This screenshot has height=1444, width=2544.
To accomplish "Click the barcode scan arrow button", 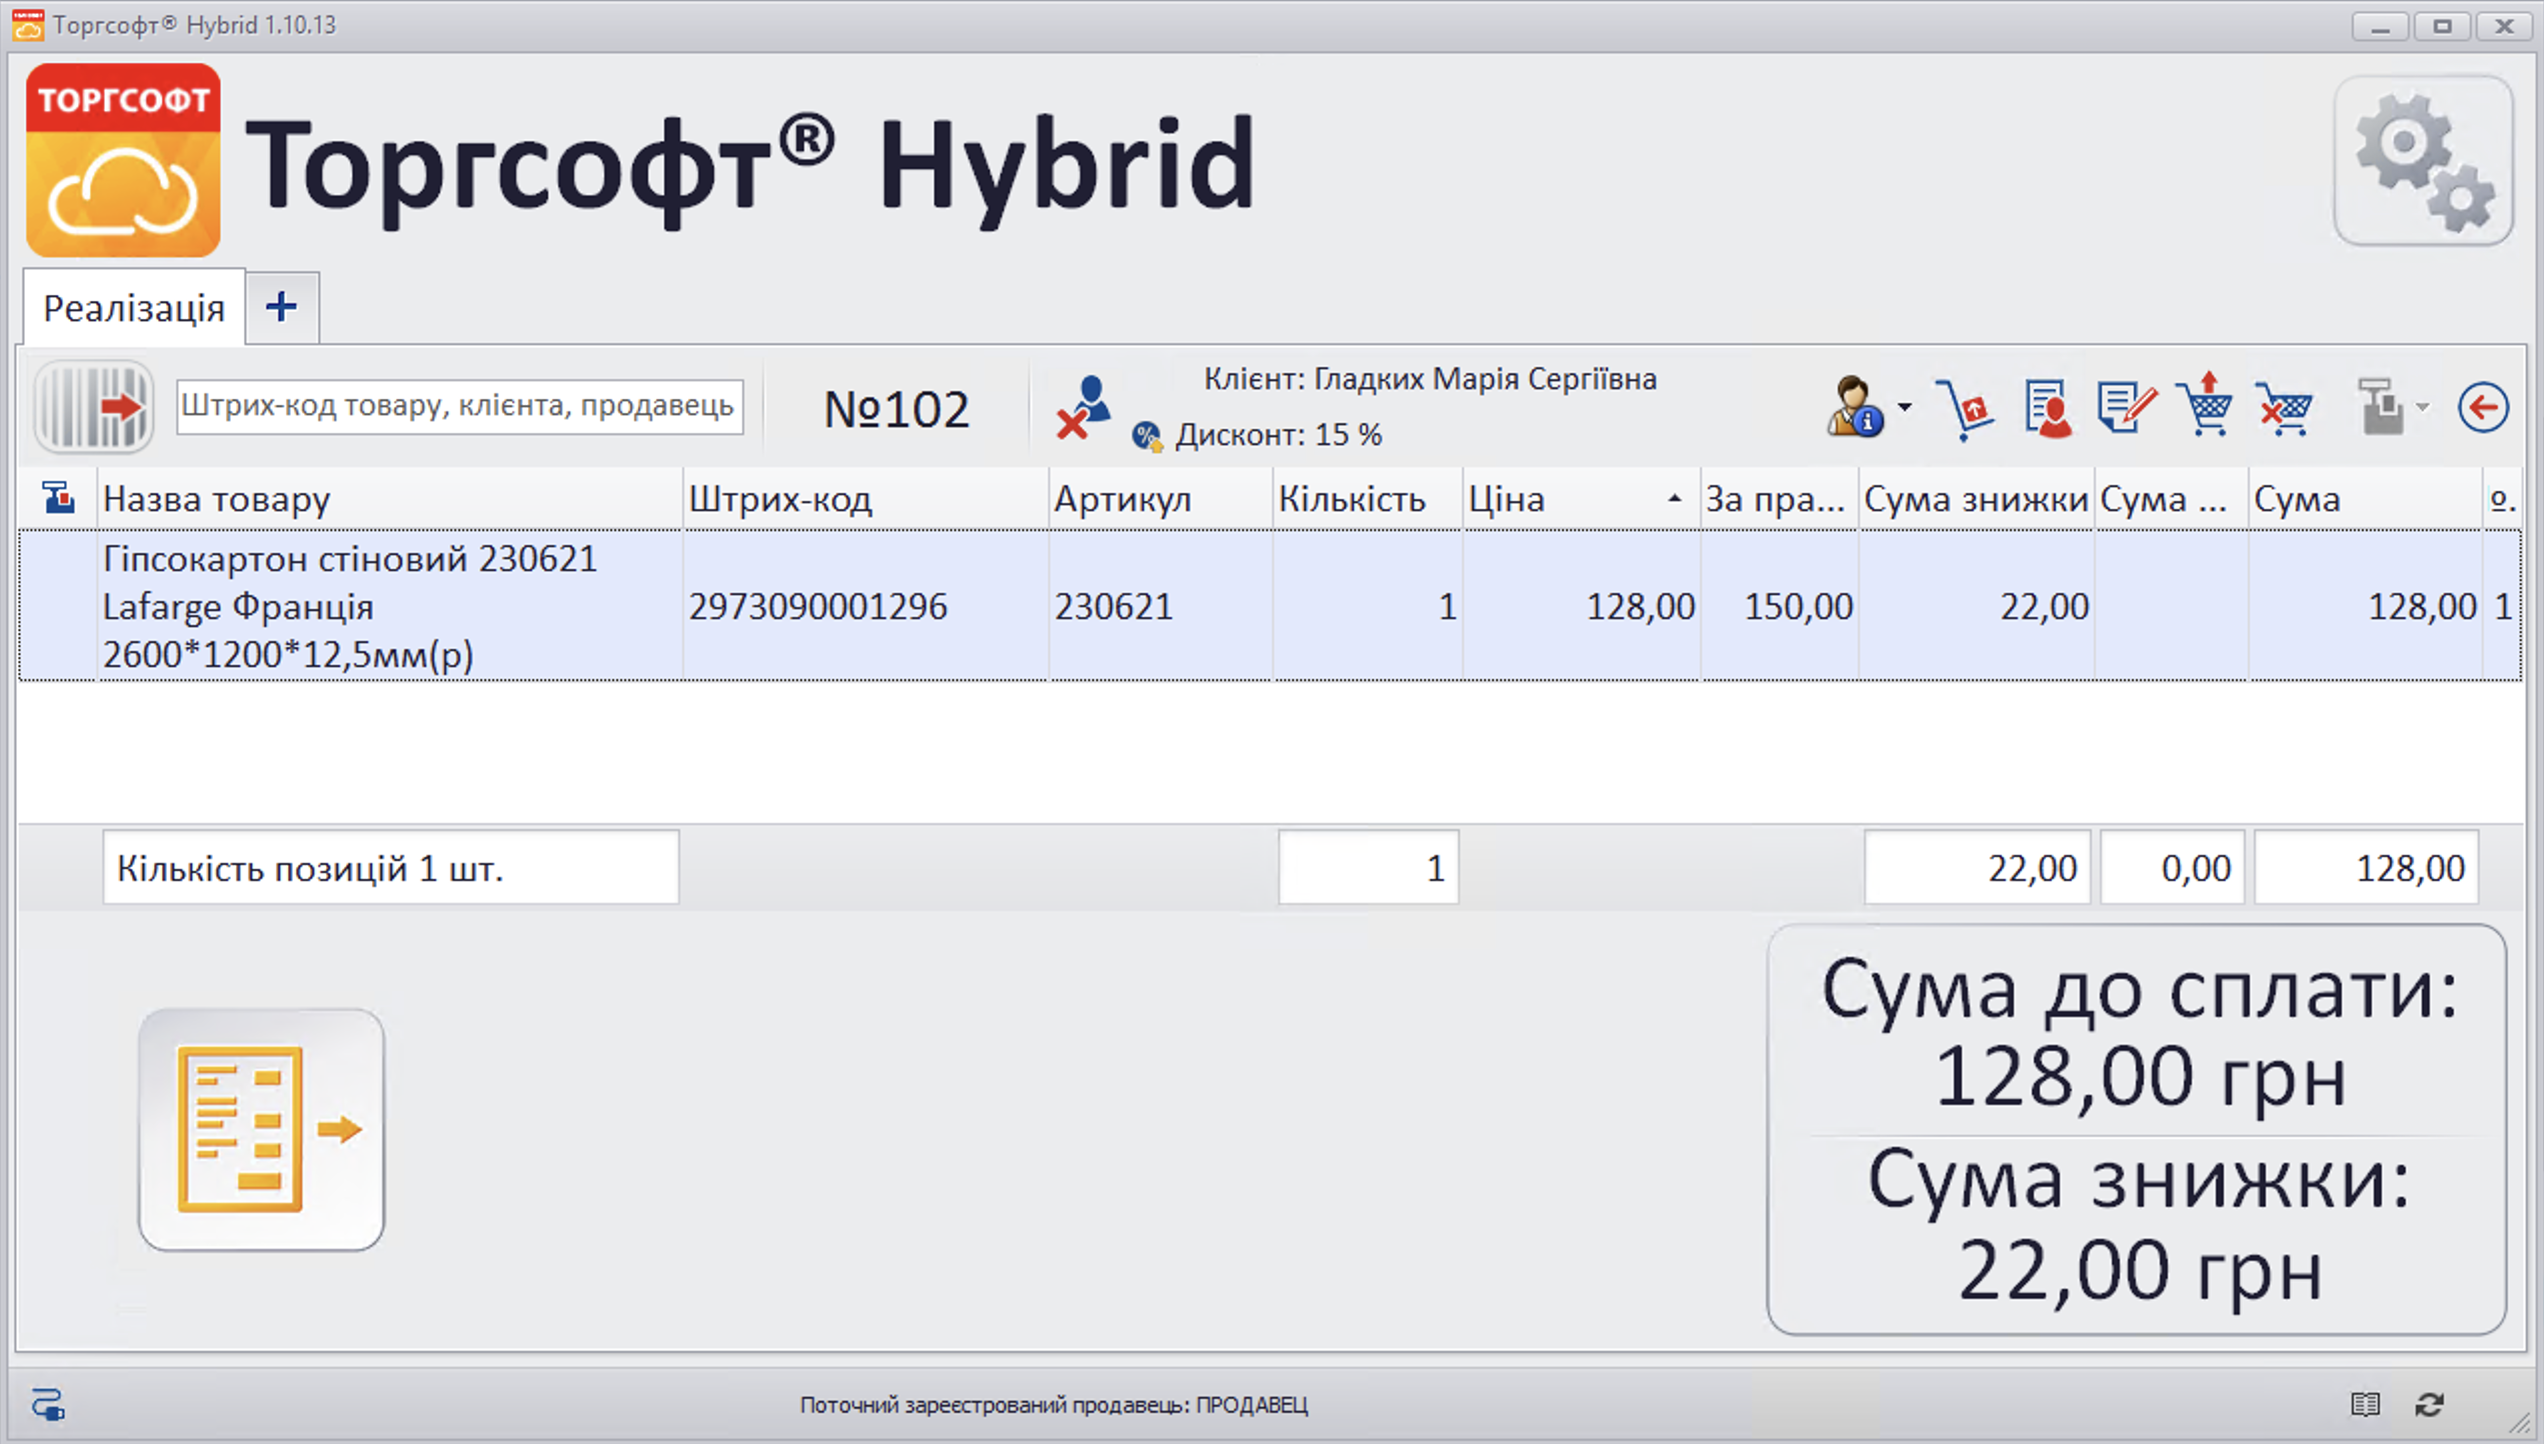I will point(94,407).
